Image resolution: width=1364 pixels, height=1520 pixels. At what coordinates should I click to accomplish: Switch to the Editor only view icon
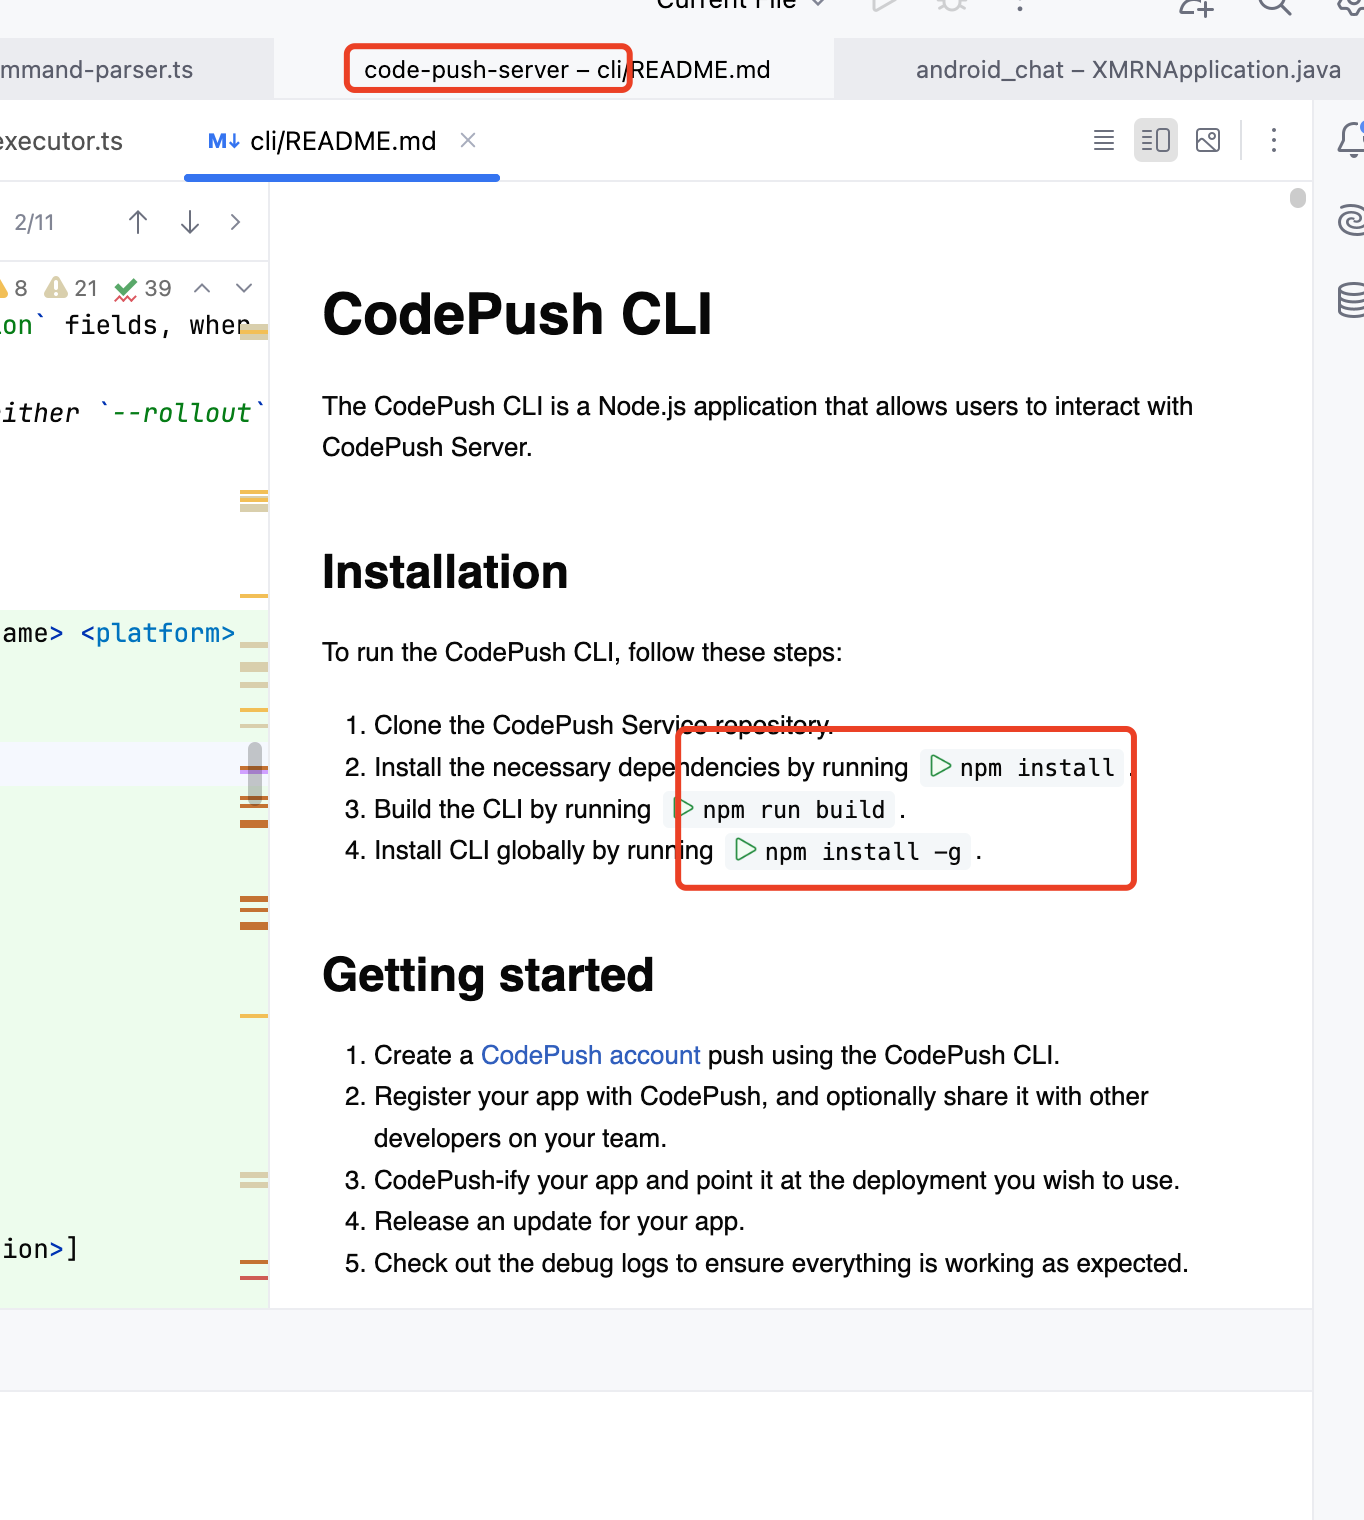click(x=1104, y=140)
